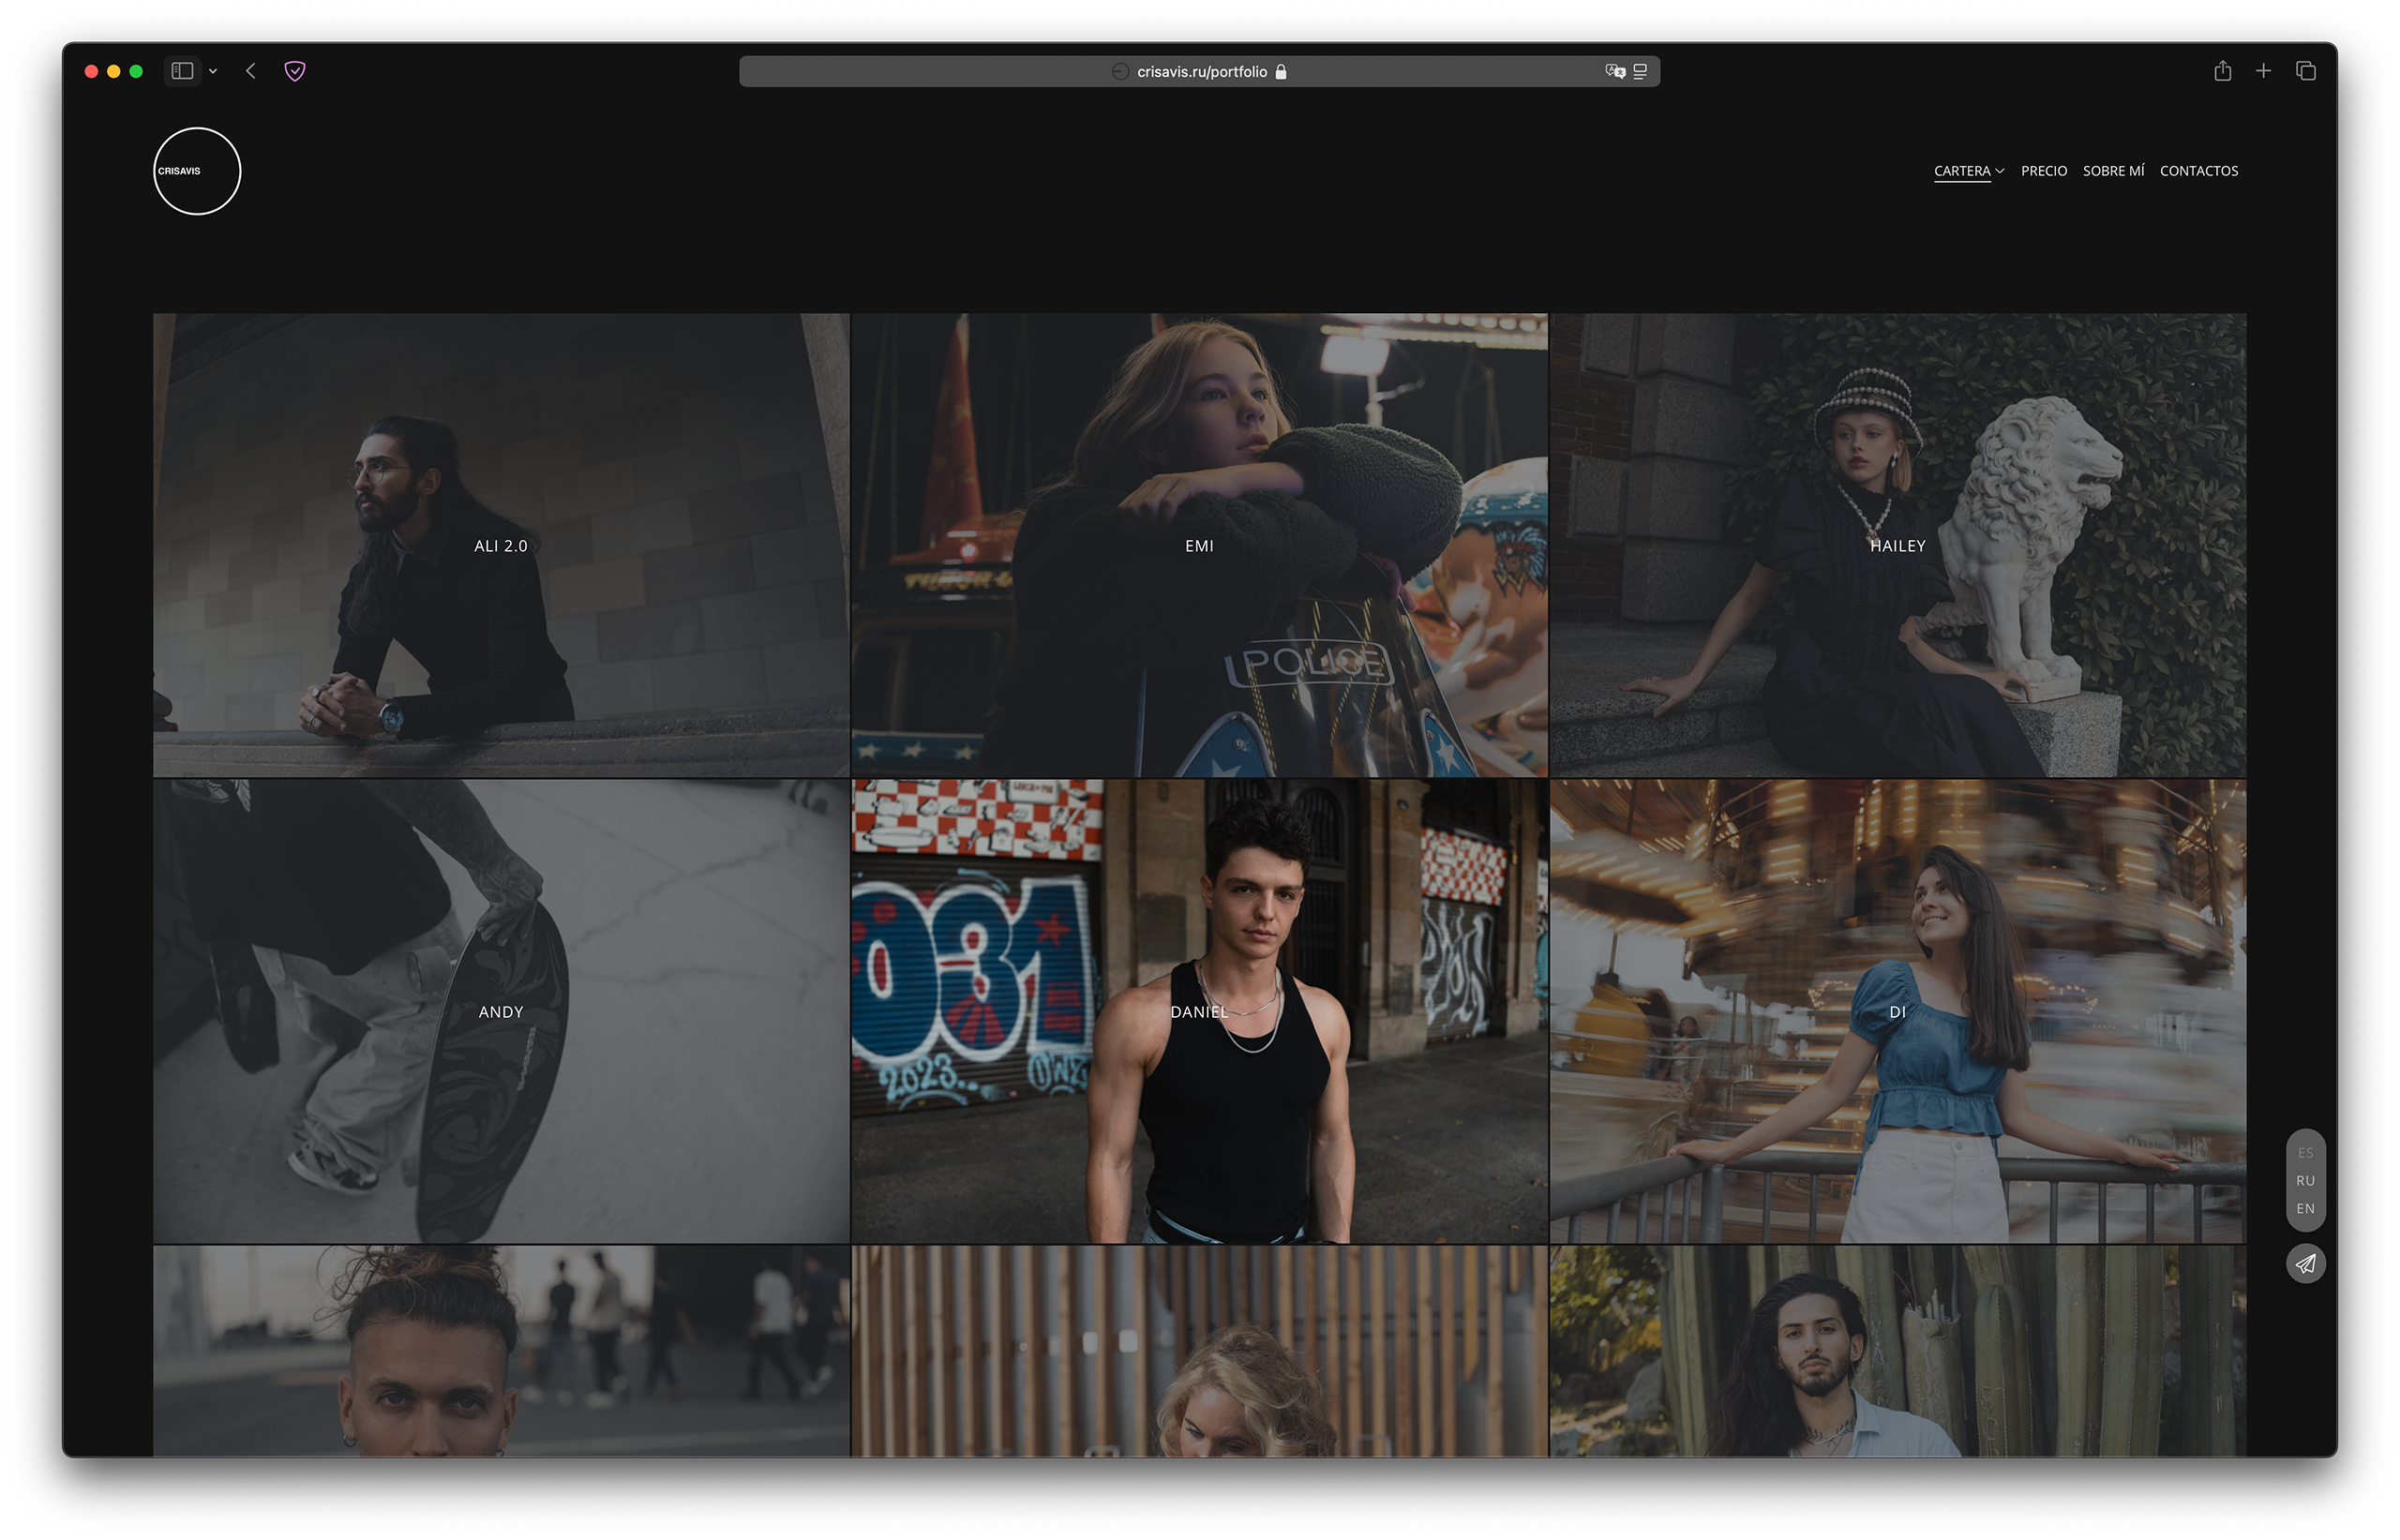
Task: Click the Share icon in toolbar
Action: [x=2222, y=71]
